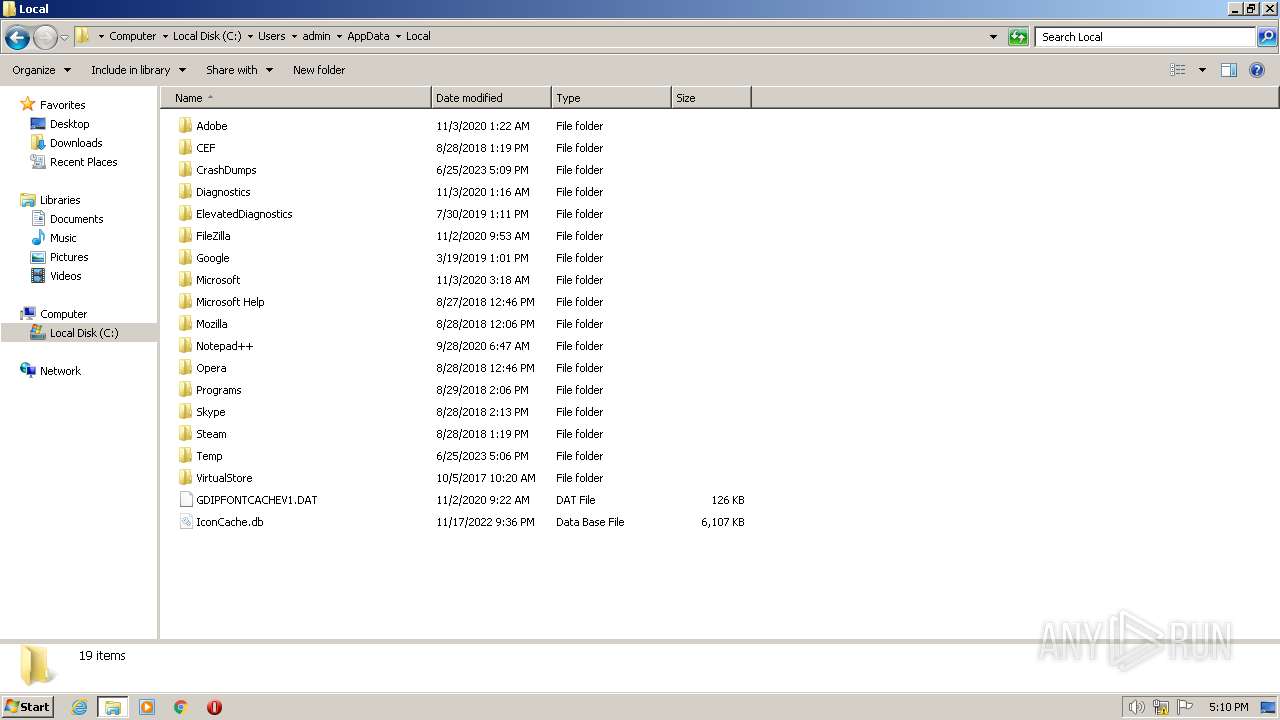The width and height of the screenshot is (1280, 720).
Task: Click the volume speaker tray icon
Action: [x=1136, y=707]
